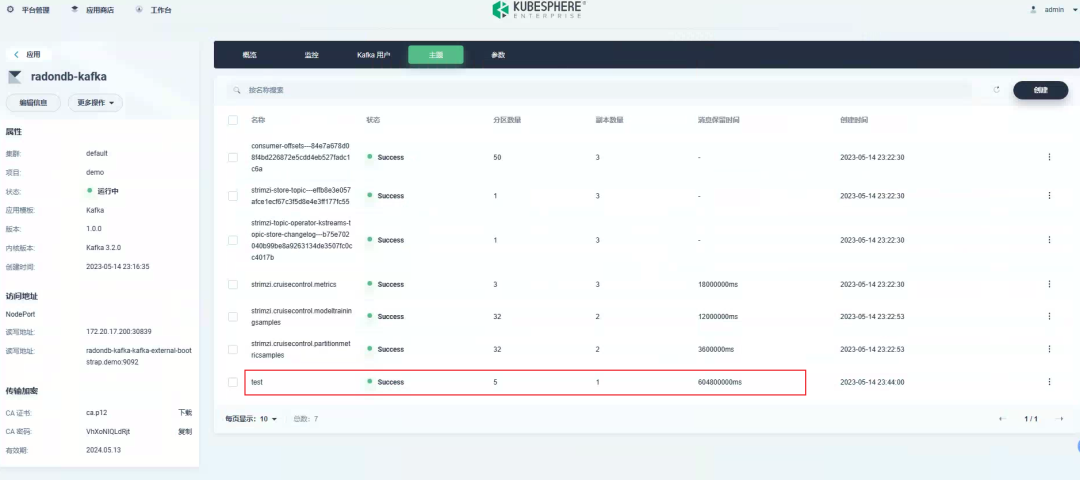Click the admin user avatar icon
The image size is (1080, 480).
coord(1033,10)
